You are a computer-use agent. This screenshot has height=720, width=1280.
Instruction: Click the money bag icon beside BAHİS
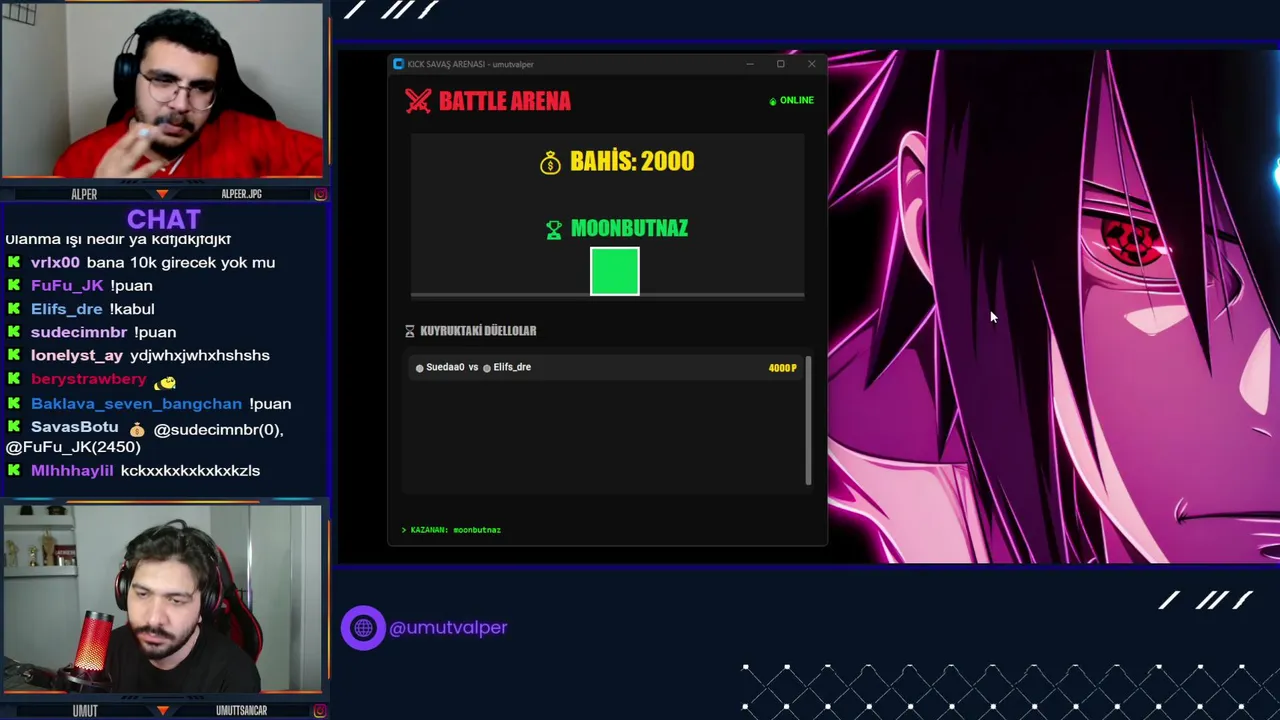550,163
